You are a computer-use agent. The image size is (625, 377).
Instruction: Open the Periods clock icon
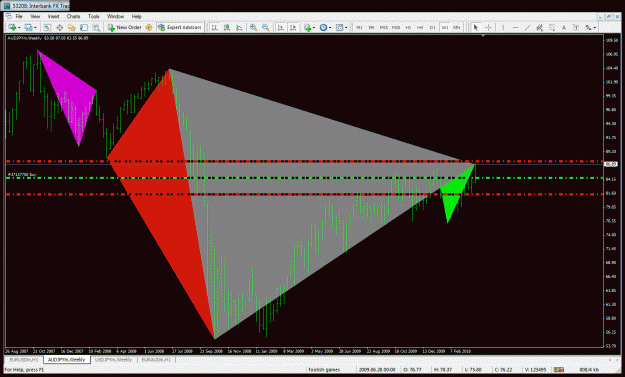click(323, 27)
